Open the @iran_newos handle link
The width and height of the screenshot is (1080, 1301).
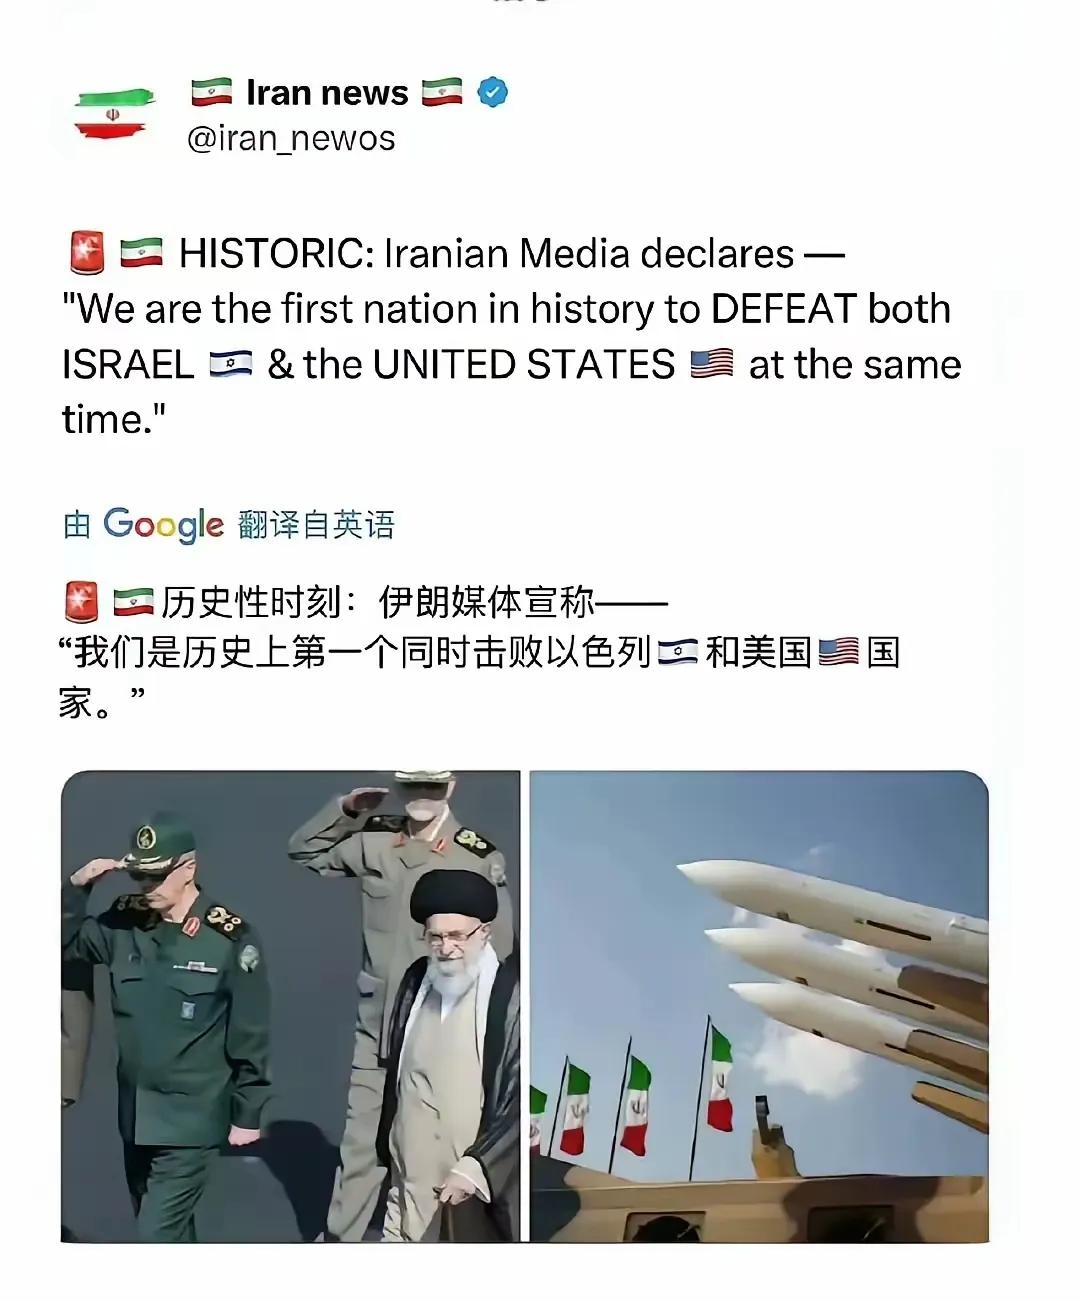(x=291, y=138)
